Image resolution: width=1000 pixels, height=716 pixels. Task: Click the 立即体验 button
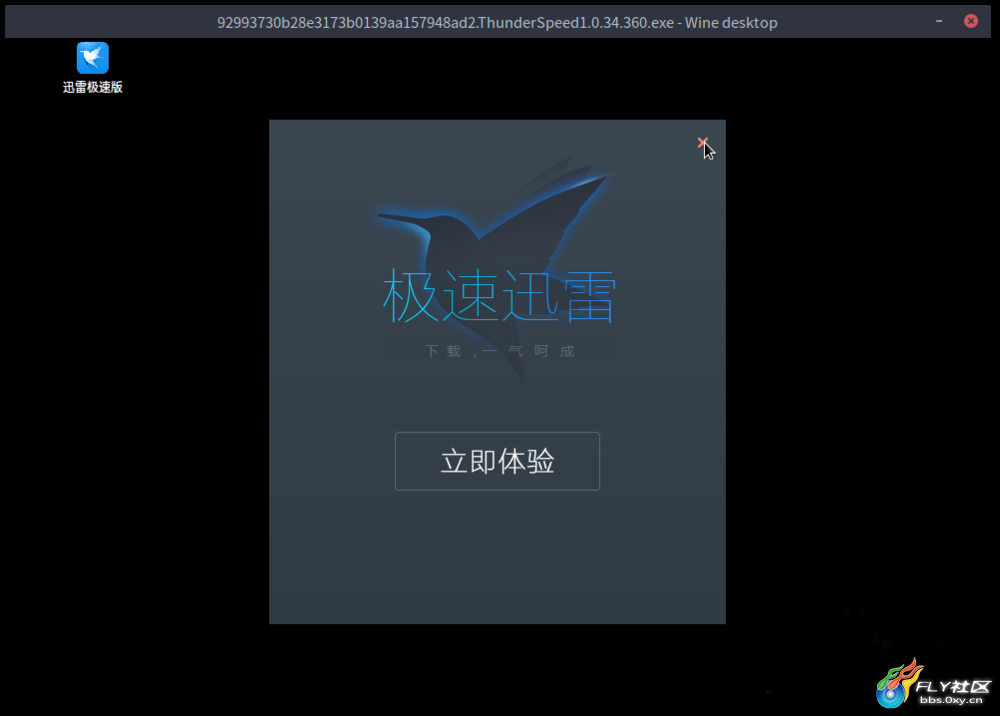[497, 461]
